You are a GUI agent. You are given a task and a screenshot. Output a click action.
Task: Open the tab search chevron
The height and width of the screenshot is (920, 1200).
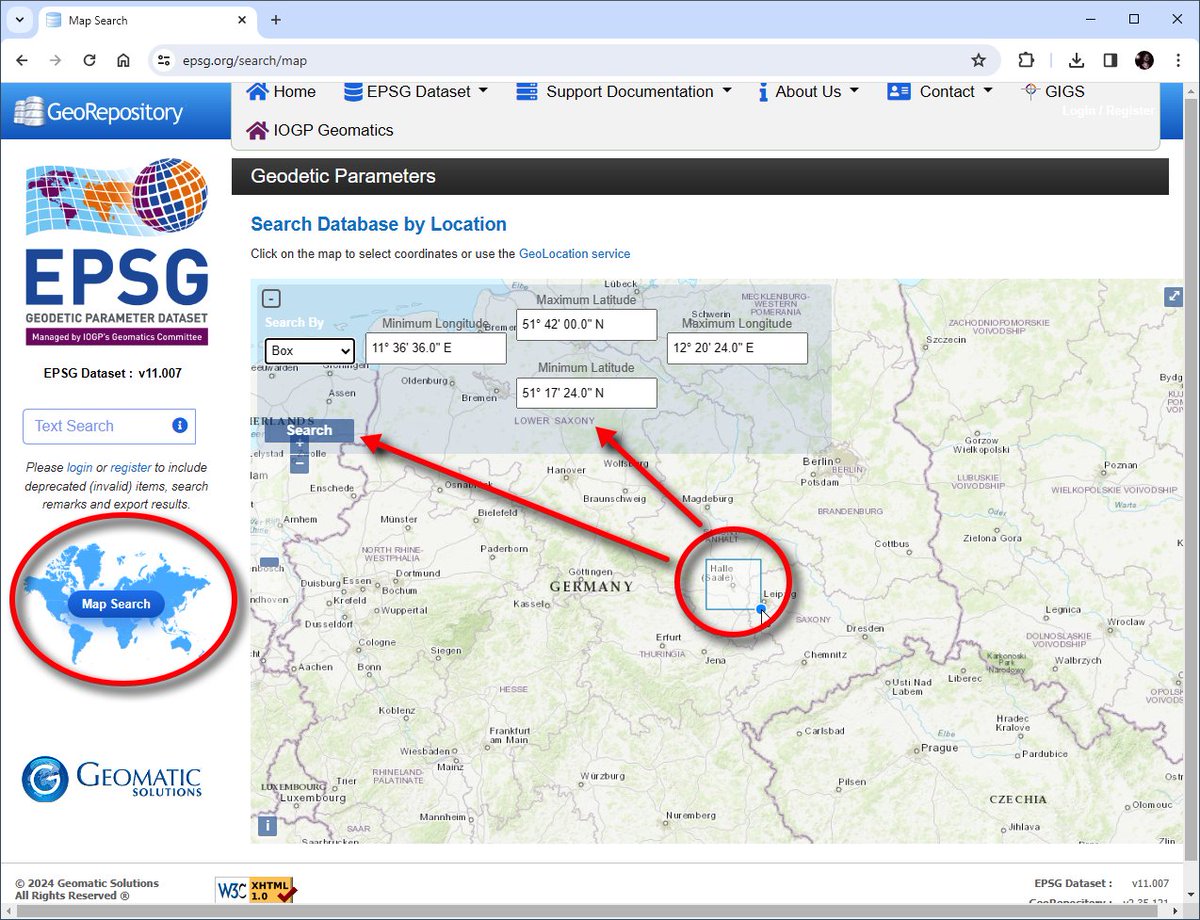pyautogui.click(x=19, y=19)
